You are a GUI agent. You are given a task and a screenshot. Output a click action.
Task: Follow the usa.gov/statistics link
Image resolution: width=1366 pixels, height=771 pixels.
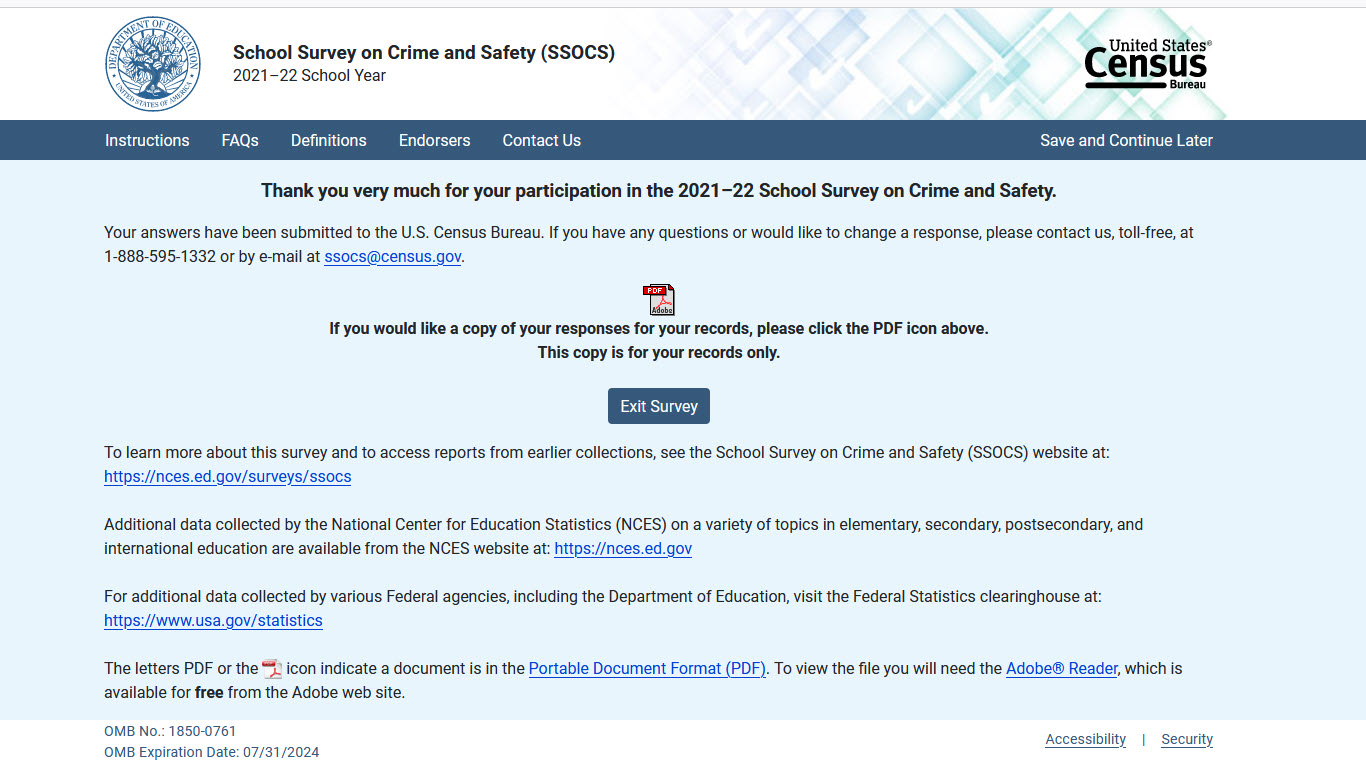(213, 620)
